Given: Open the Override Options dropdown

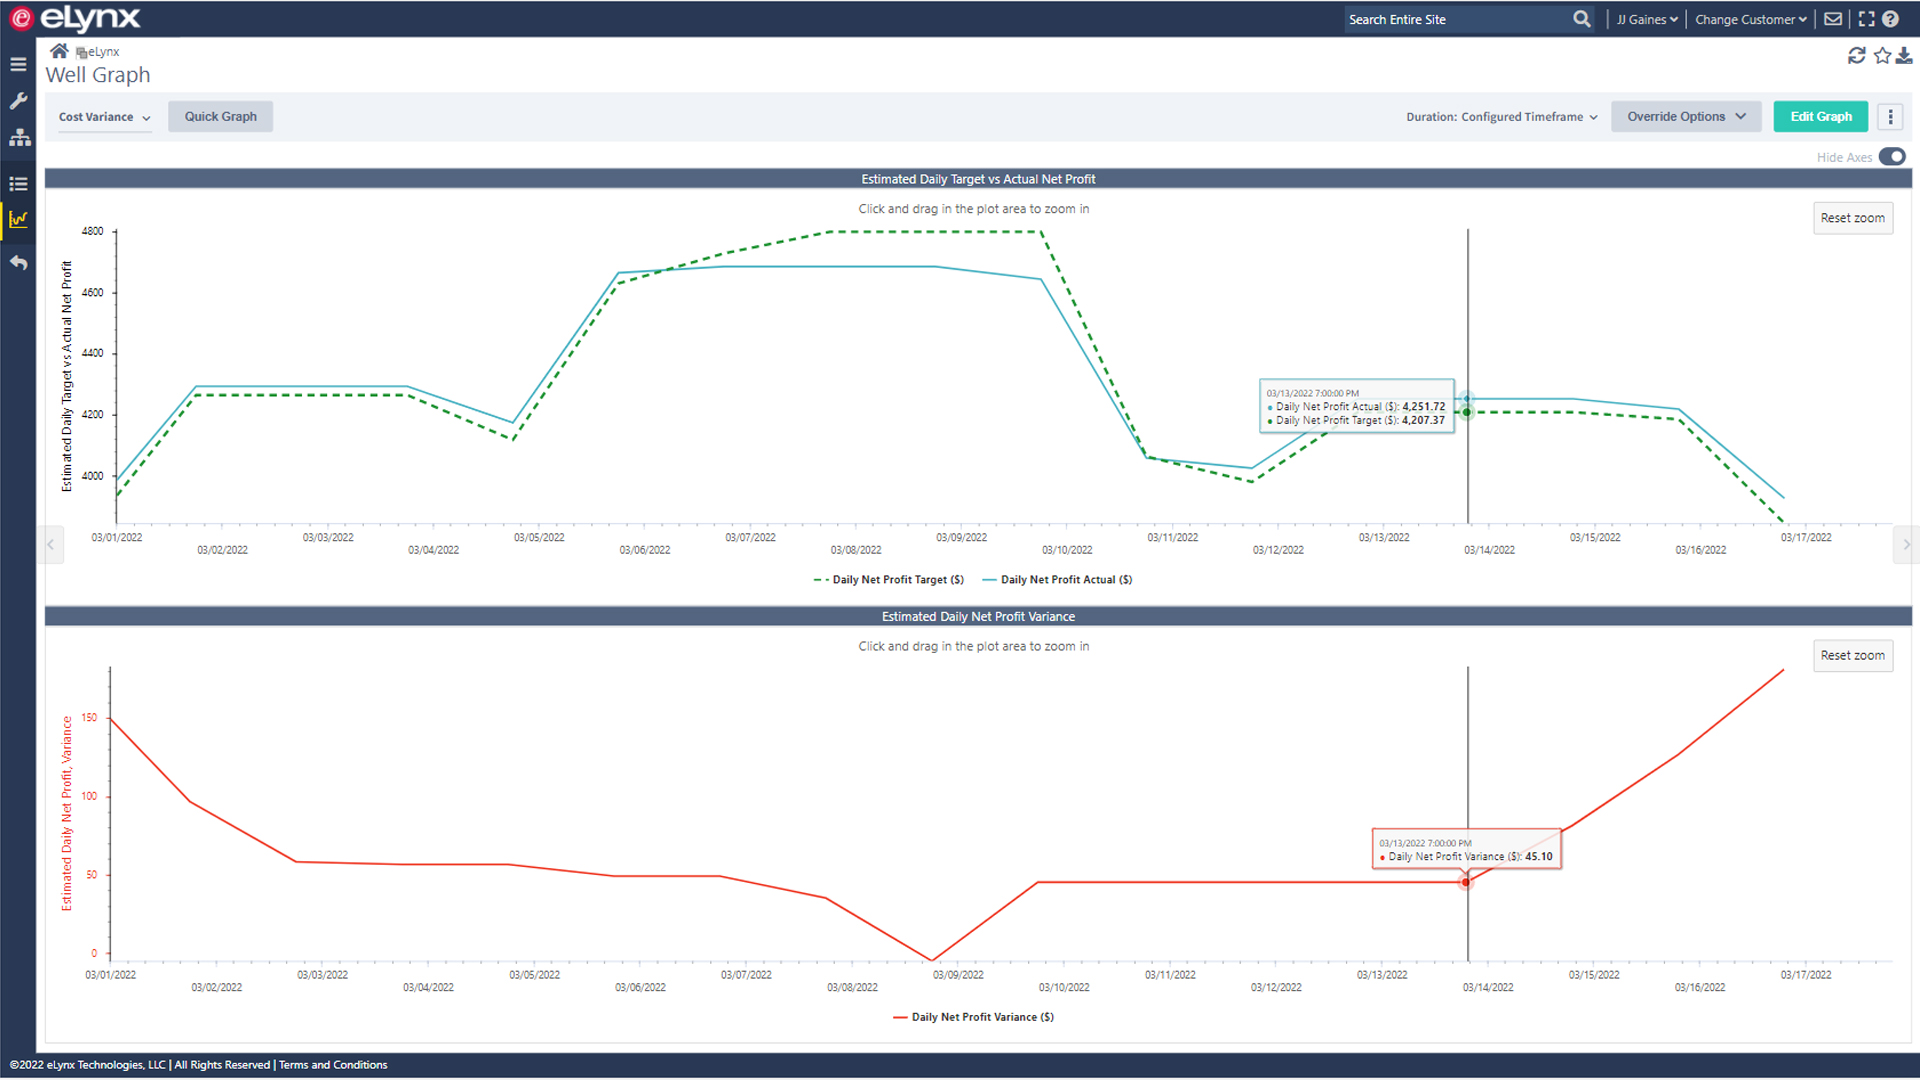Looking at the screenshot, I should 1686,116.
